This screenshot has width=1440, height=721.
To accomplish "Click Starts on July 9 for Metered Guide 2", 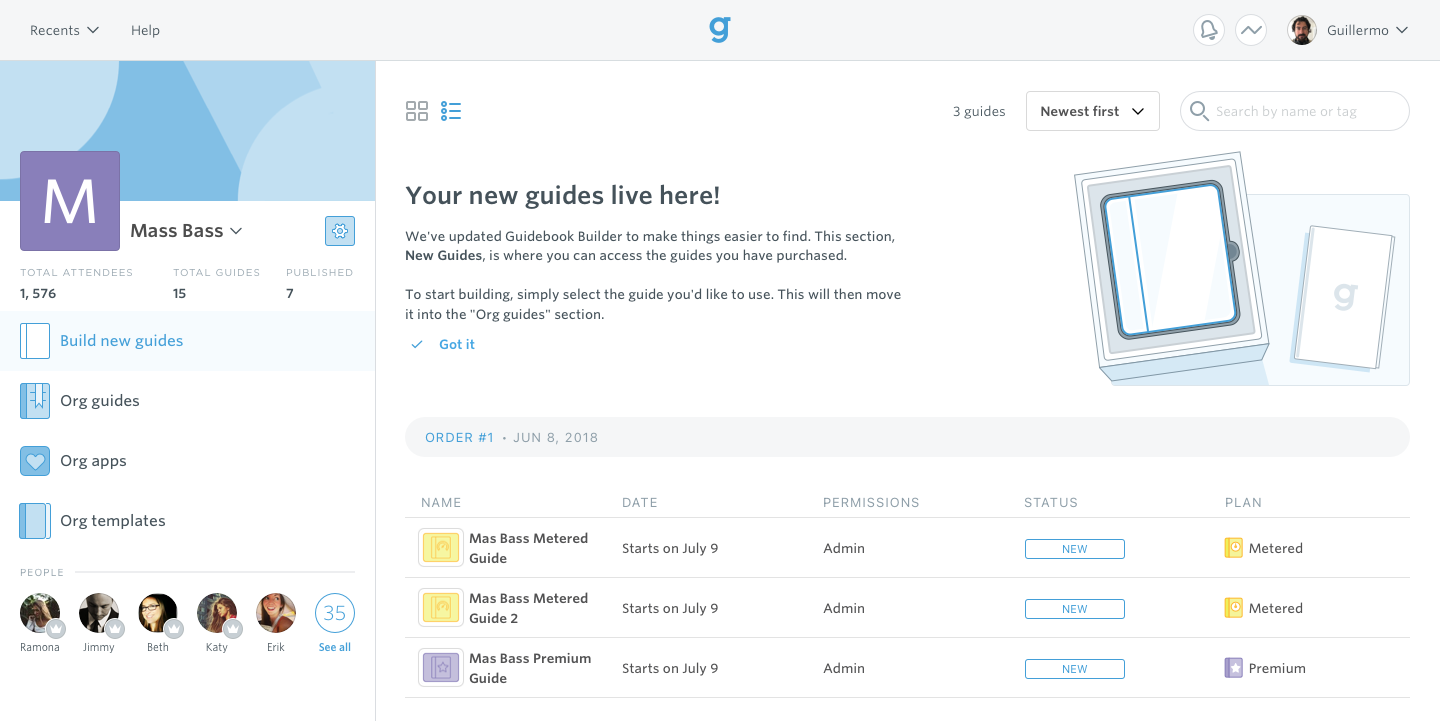I will (670, 608).
